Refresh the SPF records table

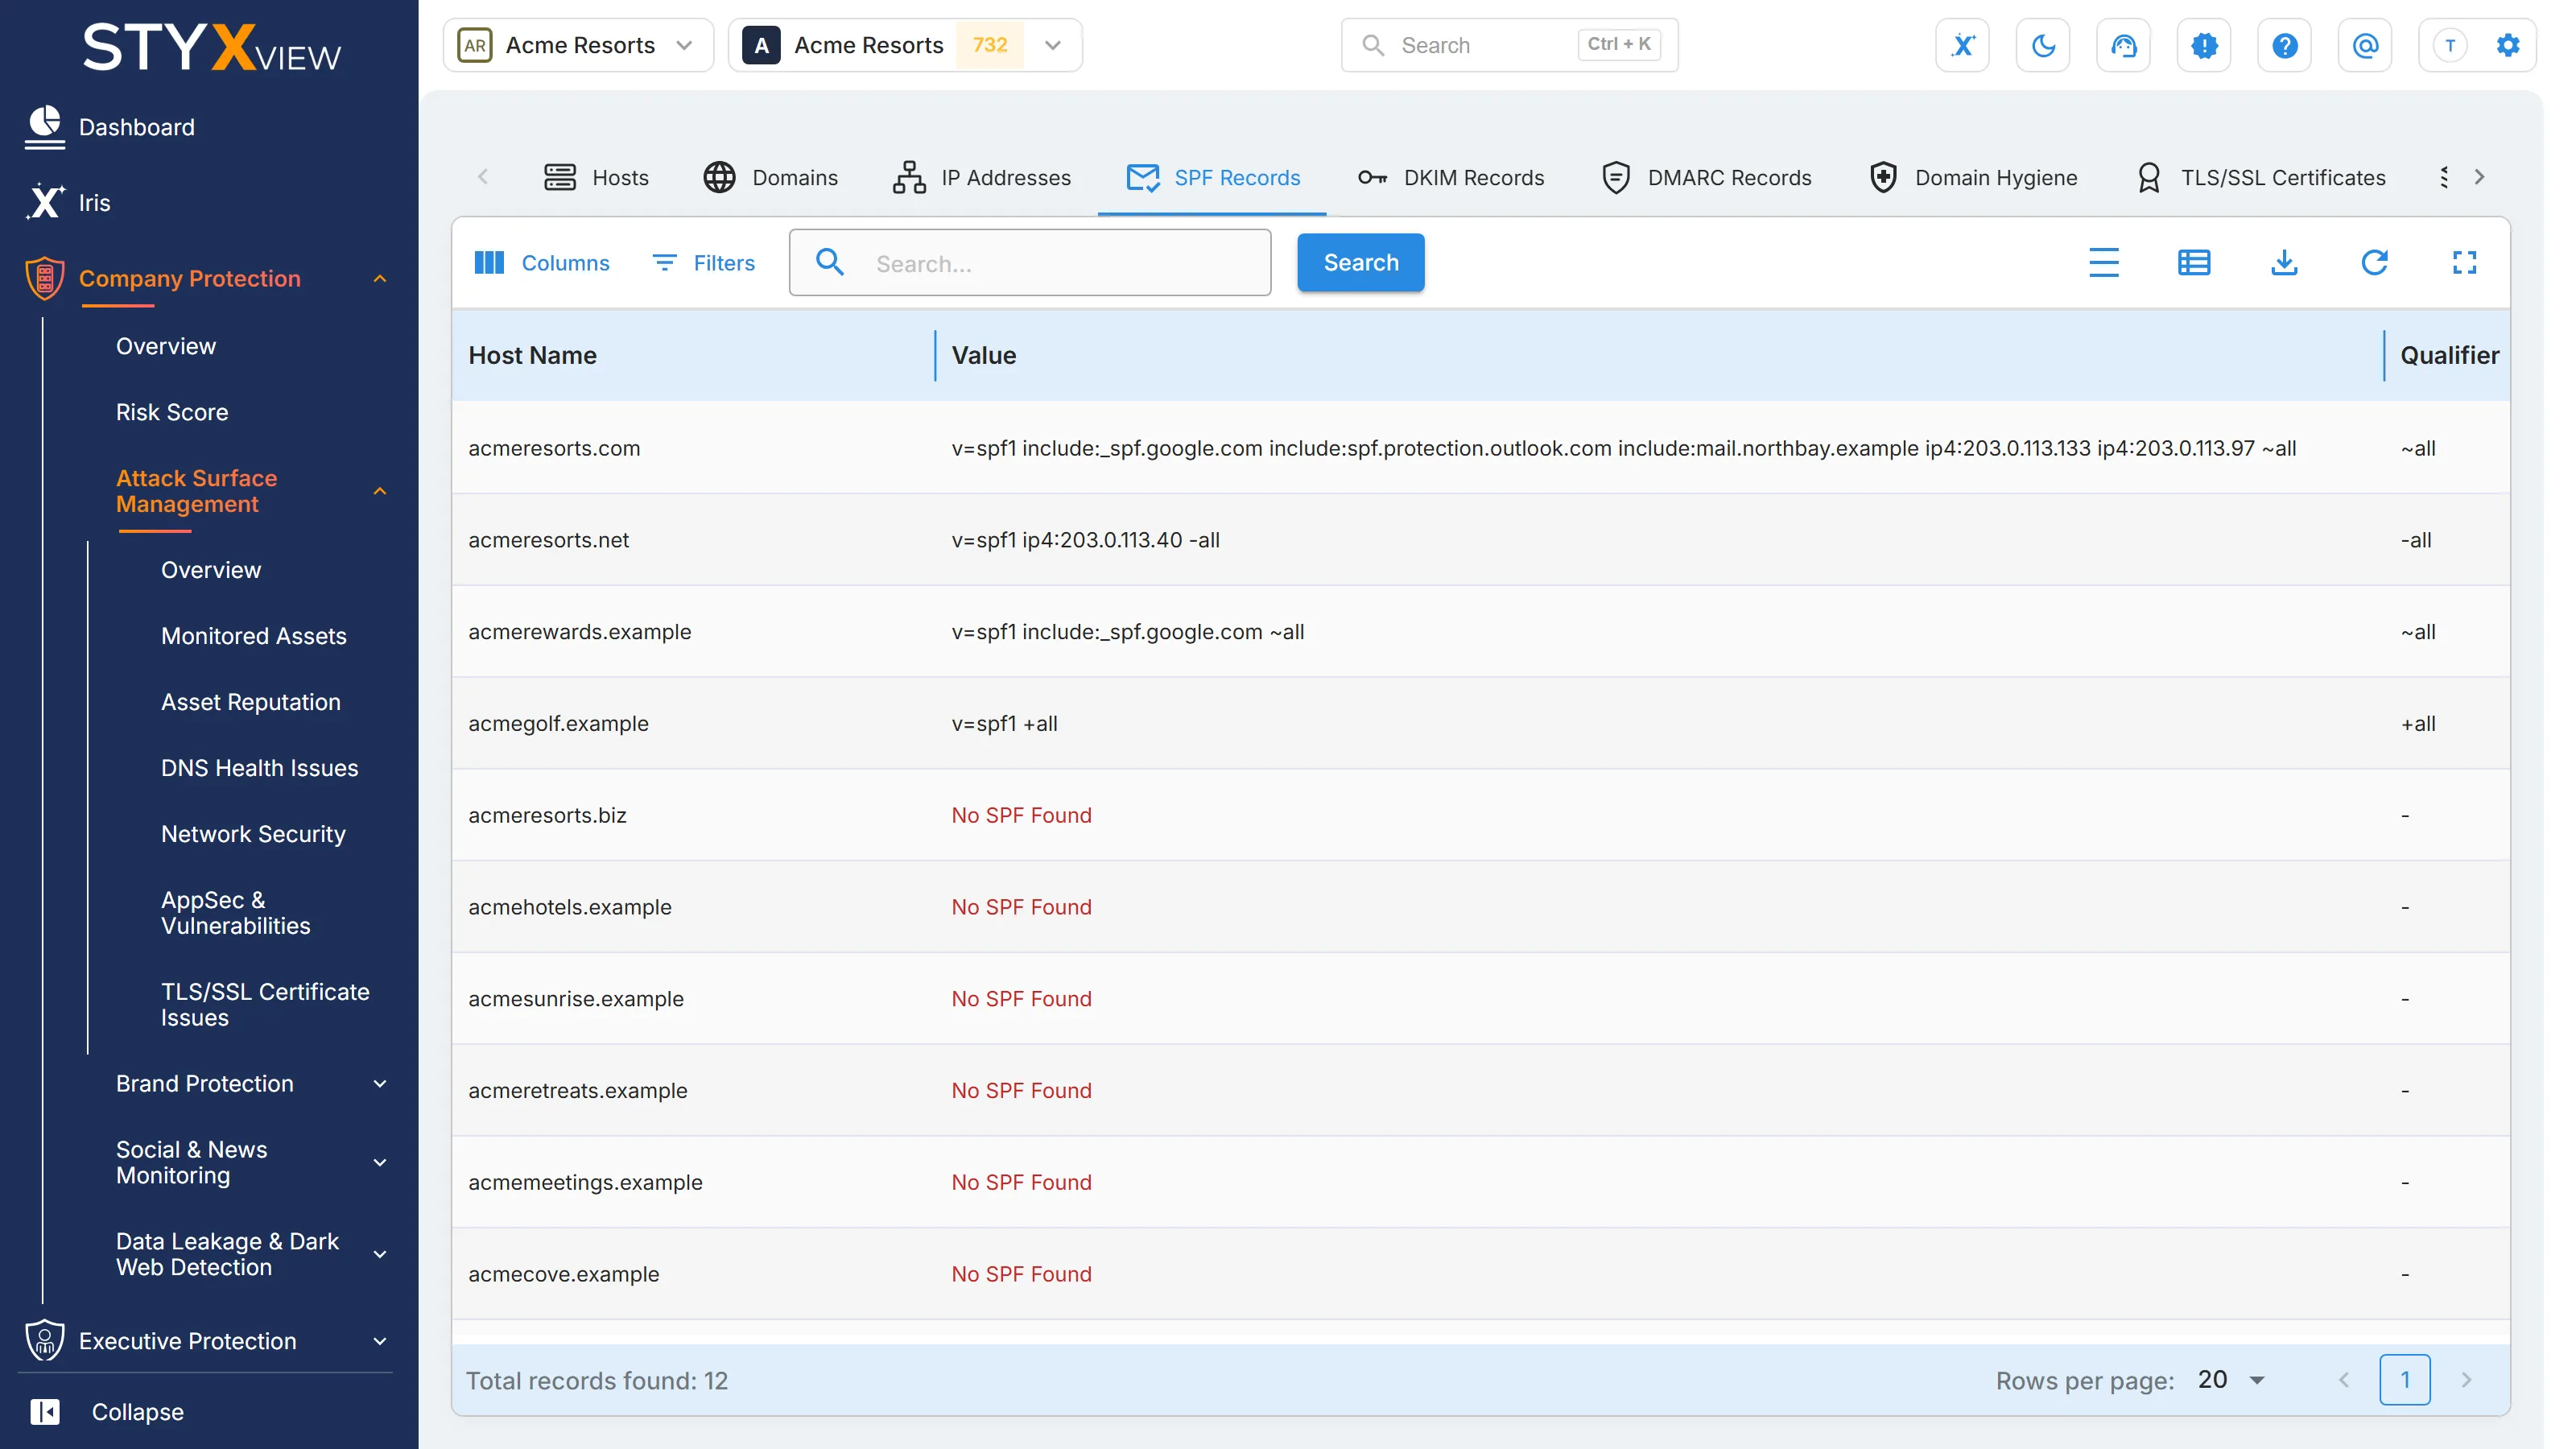tap(2374, 263)
